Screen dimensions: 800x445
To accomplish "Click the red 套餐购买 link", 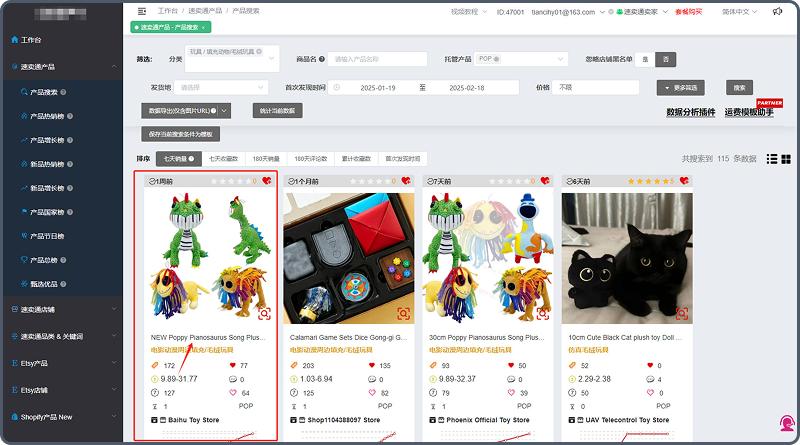I will [688, 12].
